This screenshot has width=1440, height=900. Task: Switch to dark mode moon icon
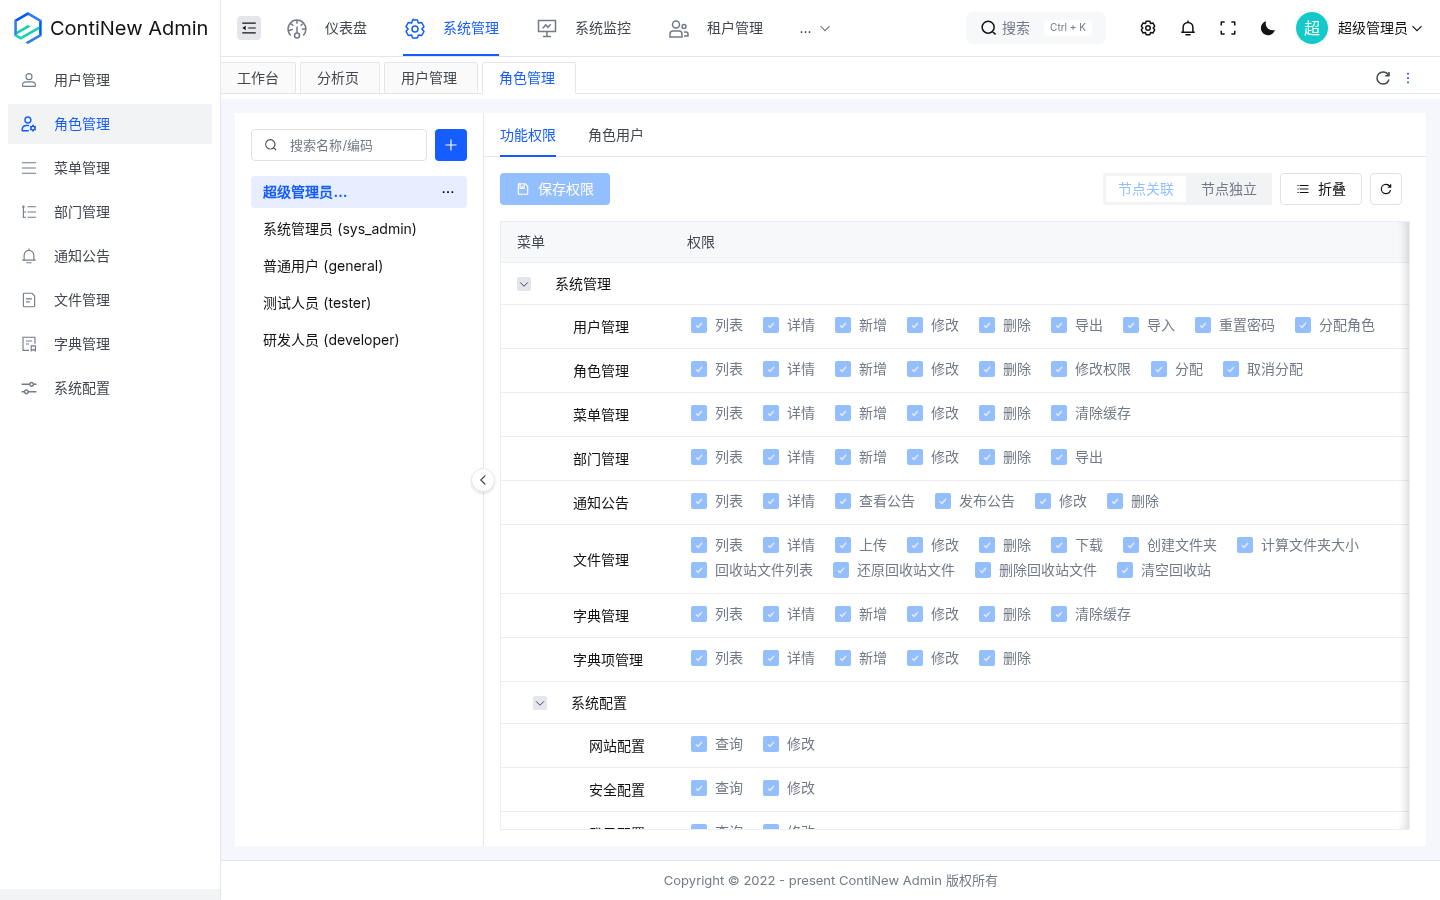point(1268,28)
